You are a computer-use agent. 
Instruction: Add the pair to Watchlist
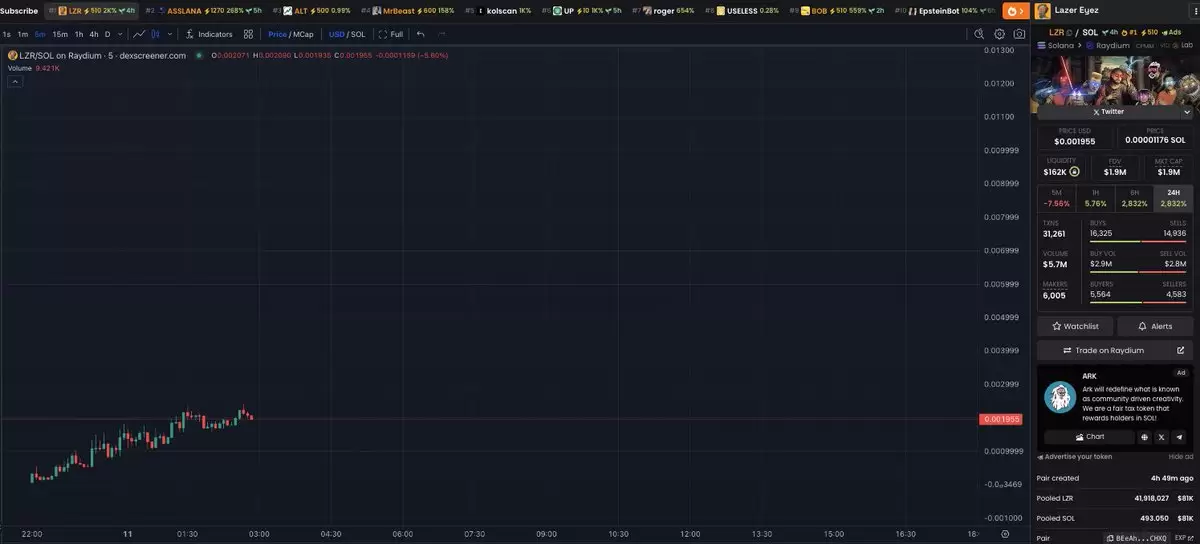click(x=1074, y=326)
